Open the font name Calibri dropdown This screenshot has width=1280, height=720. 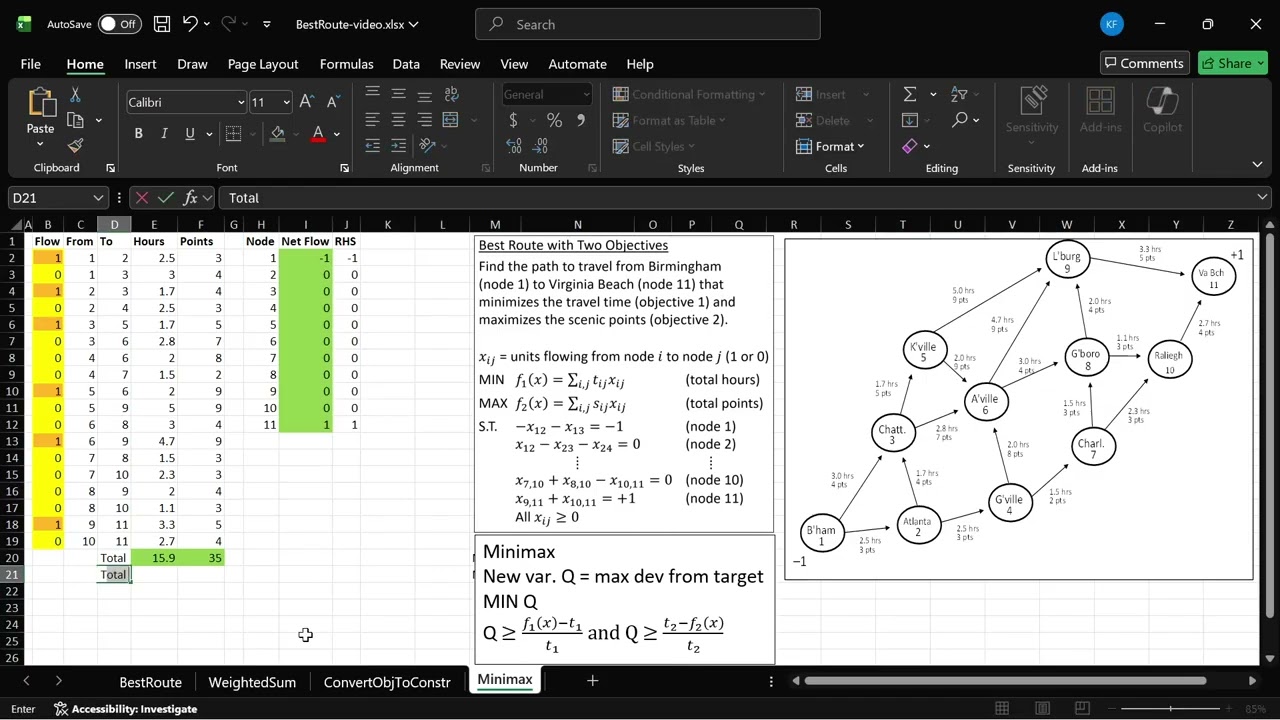(241, 102)
